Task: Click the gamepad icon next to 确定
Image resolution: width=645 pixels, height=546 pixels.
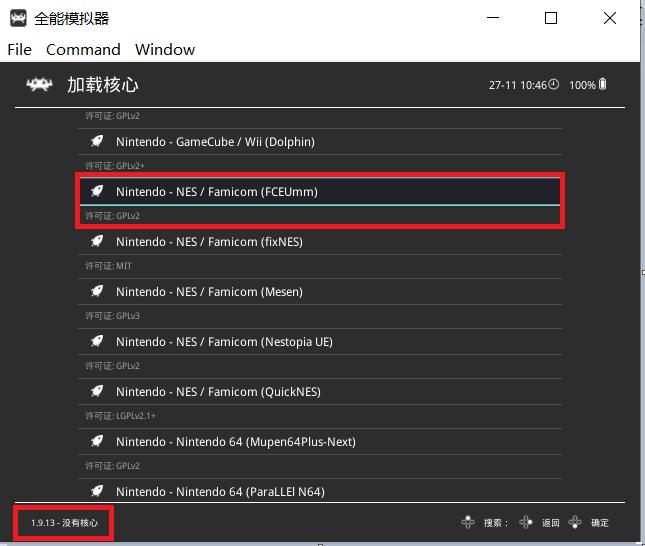Action: click(x=575, y=522)
